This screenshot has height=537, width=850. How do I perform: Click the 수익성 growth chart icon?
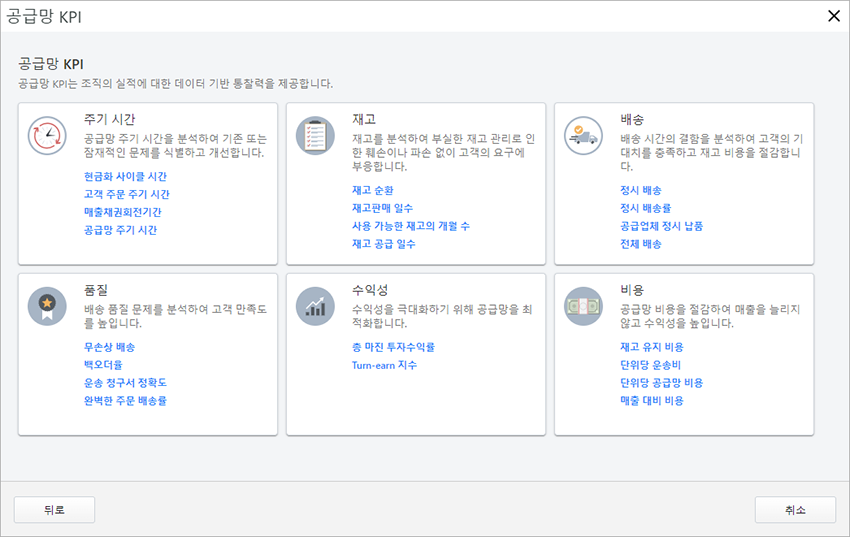pos(315,305)
